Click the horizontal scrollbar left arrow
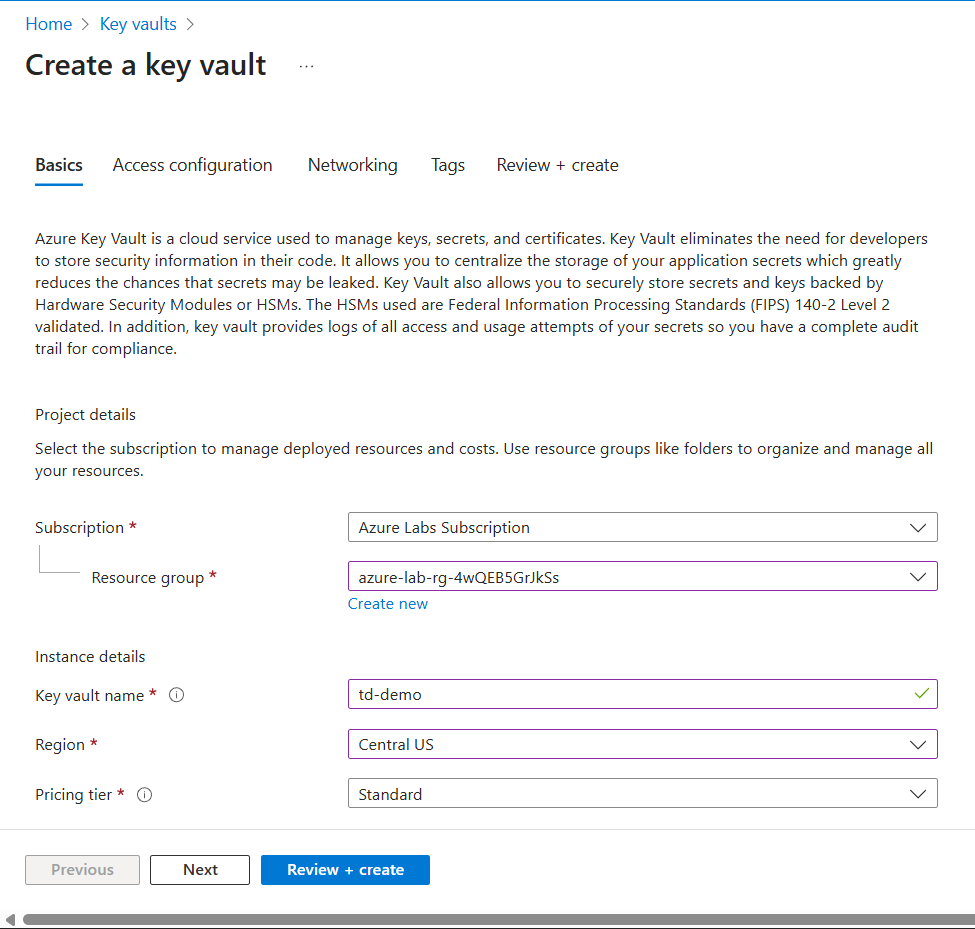This screenshot has height=929, width=975. click(x=10, y=920)
